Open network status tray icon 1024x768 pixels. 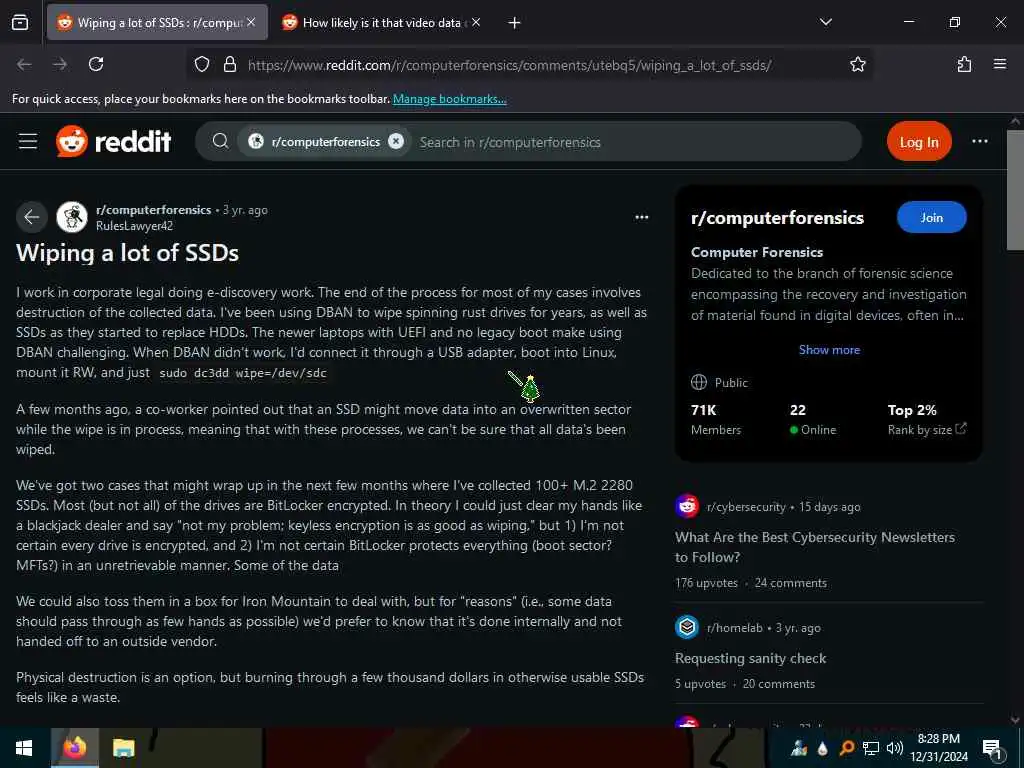point(870,748)
